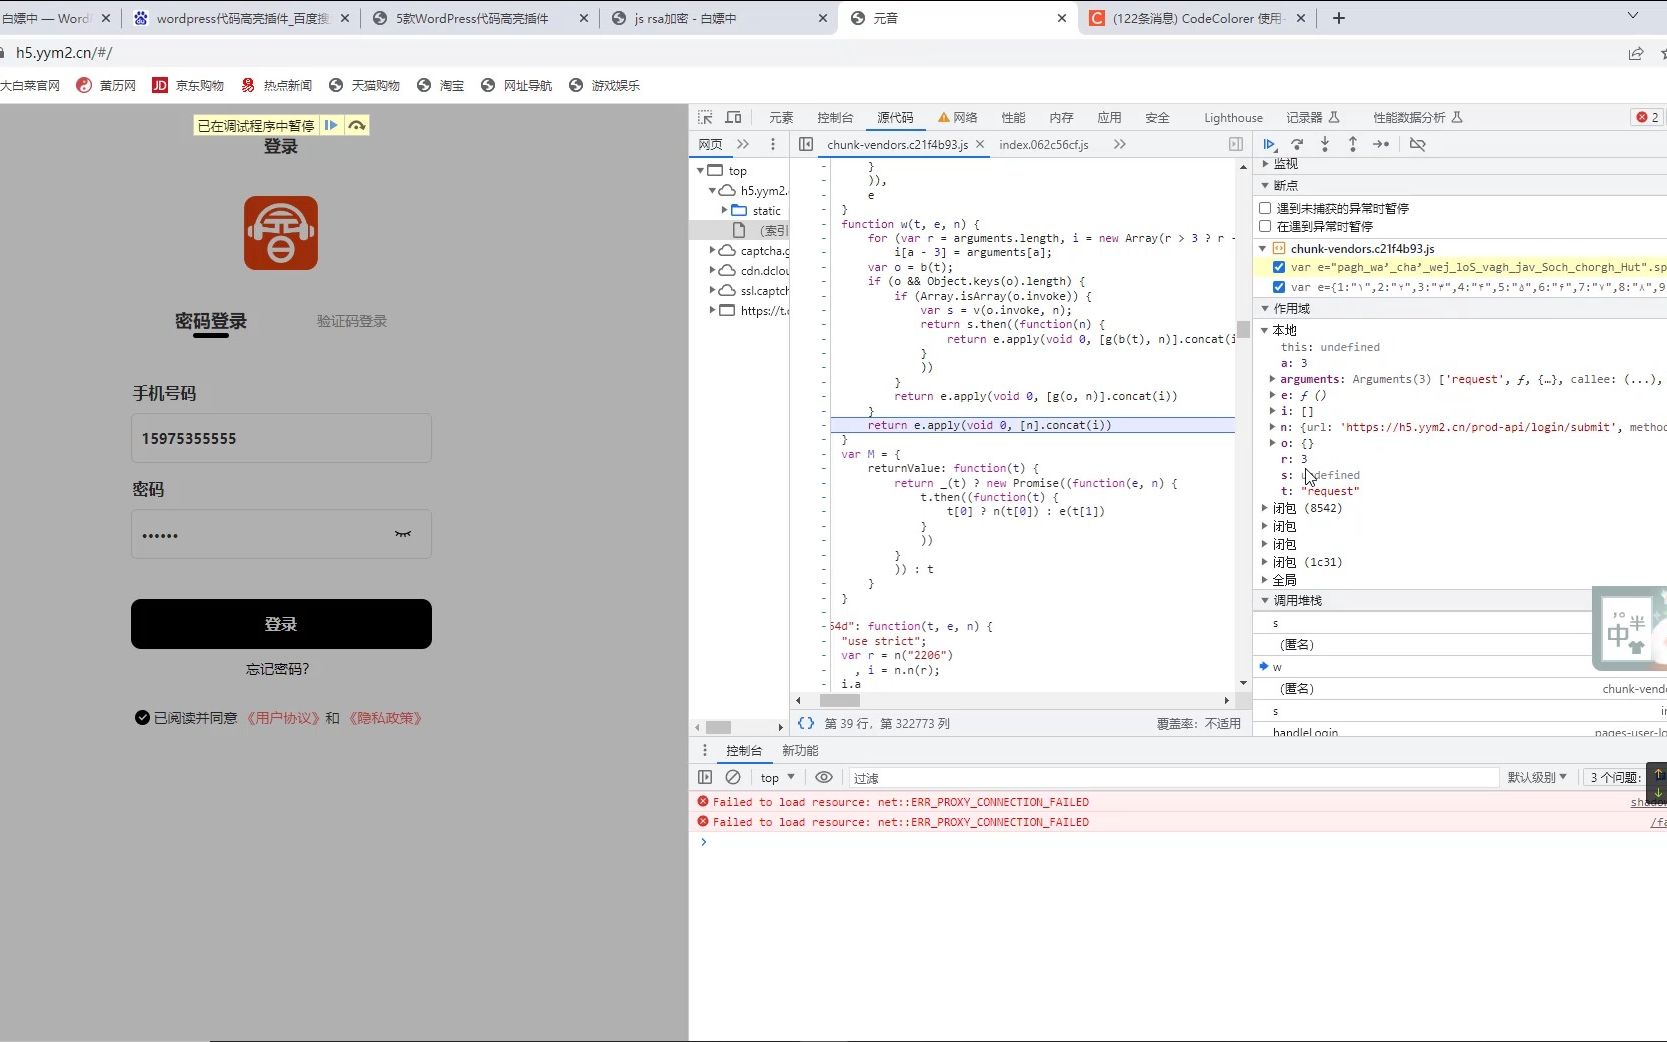Enable pause on caught exceptions checkbox
The width and height of the screenshot is (1667, 1042).
click(x=1265, y=226)
